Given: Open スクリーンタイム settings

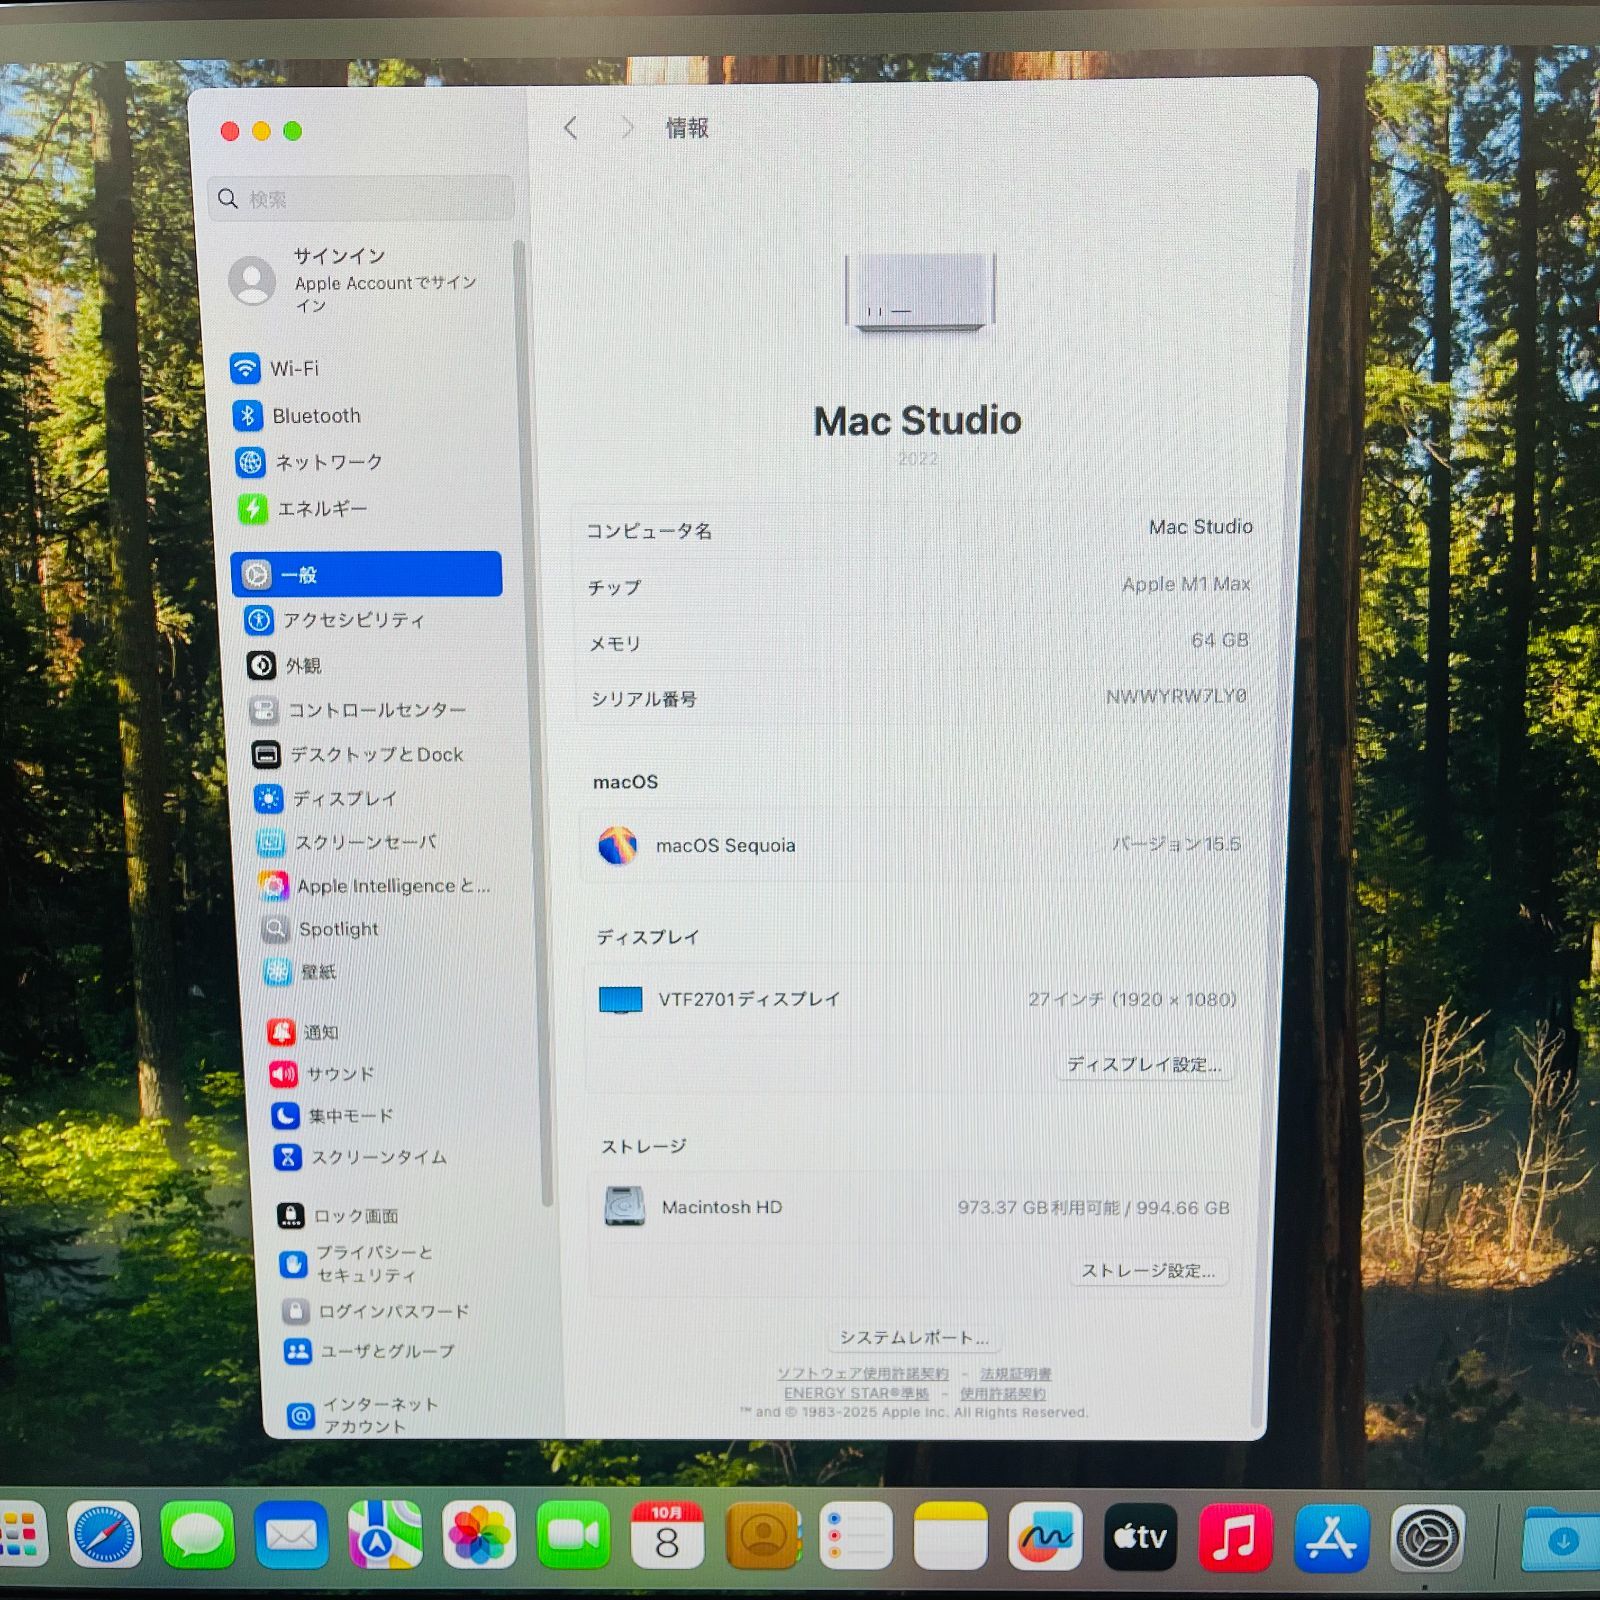Looking at the screenshot, I should [378, 1157].
